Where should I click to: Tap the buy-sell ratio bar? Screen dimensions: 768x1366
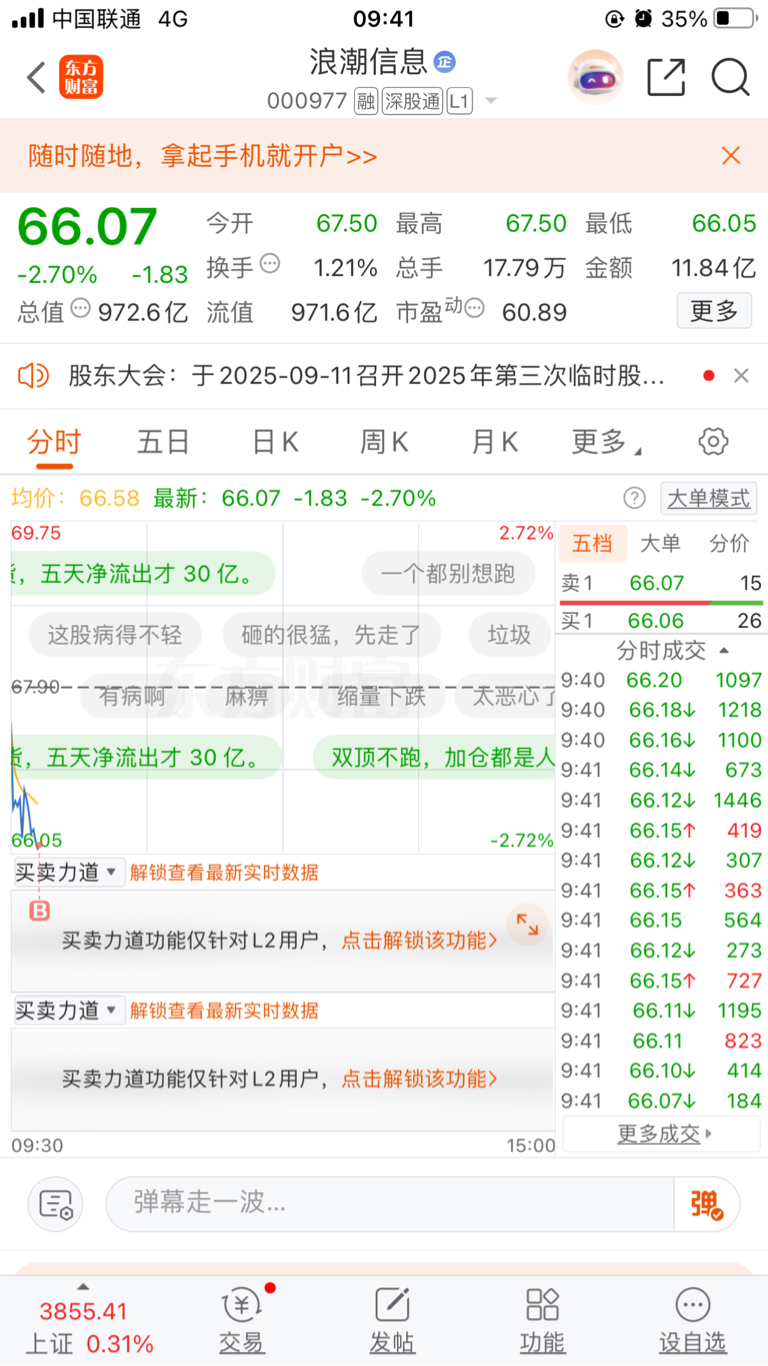click(x=661, y=603)
